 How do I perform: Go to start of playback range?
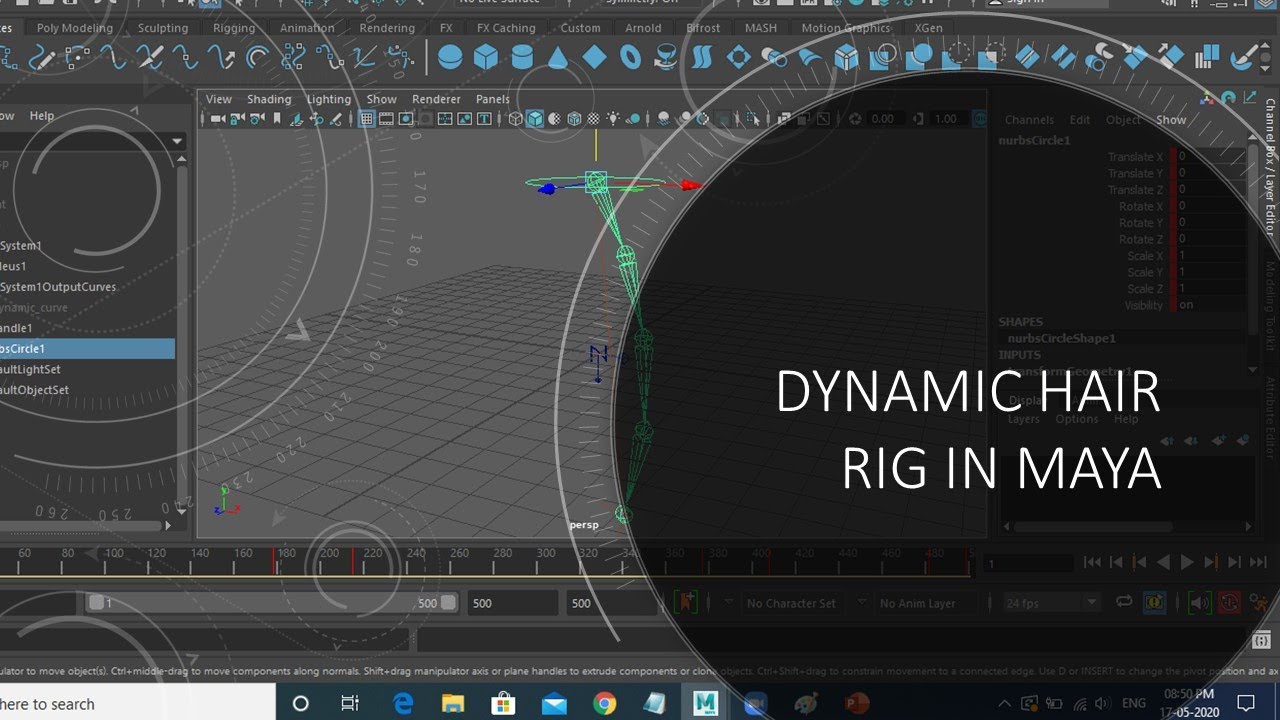(1092, 563)
